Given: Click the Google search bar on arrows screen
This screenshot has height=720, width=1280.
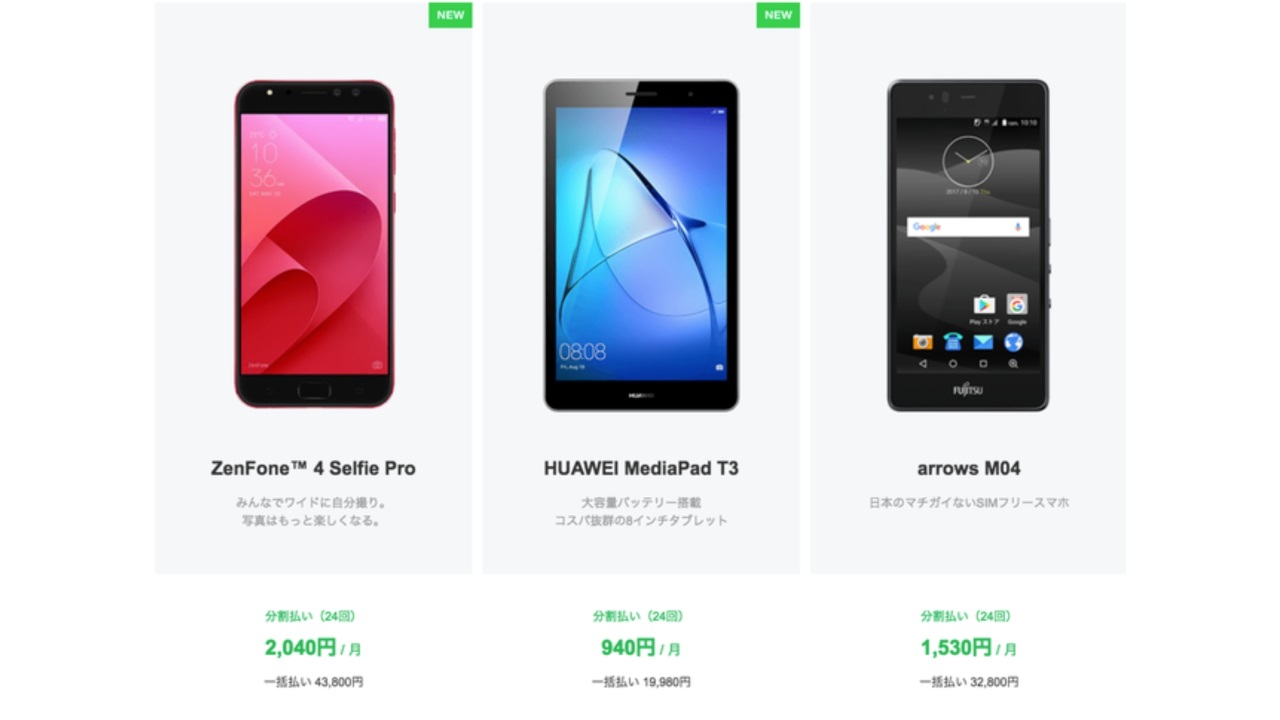Looking at the screenshot, I should [x=968, y=227].
